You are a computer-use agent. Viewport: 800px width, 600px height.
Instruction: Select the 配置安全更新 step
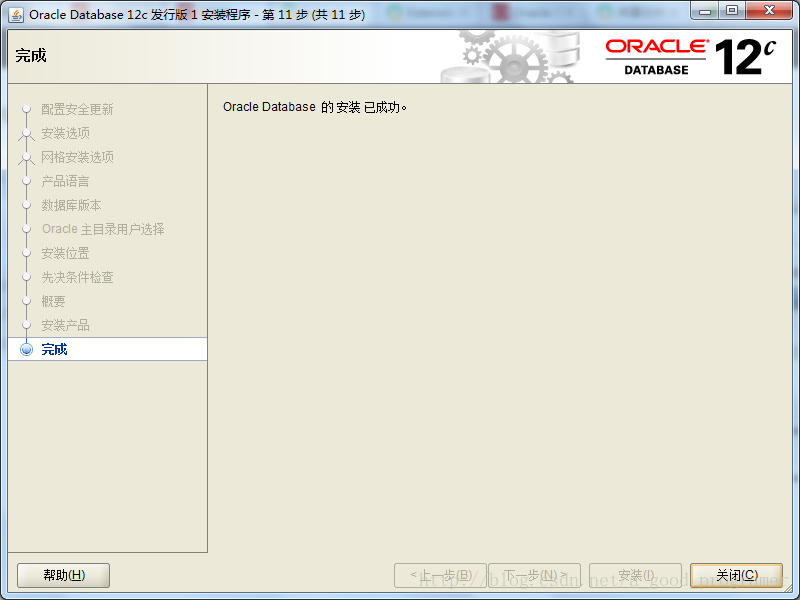pyautogui.click(x=77, y=109)
